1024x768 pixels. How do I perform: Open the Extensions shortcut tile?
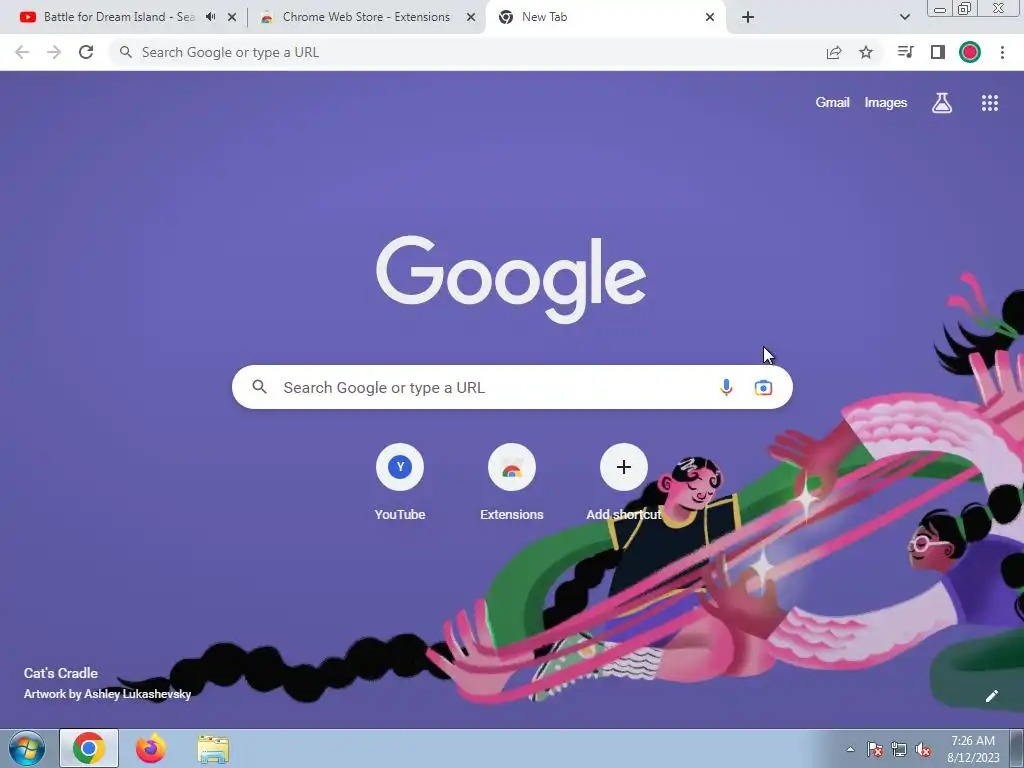pos(512,482)
